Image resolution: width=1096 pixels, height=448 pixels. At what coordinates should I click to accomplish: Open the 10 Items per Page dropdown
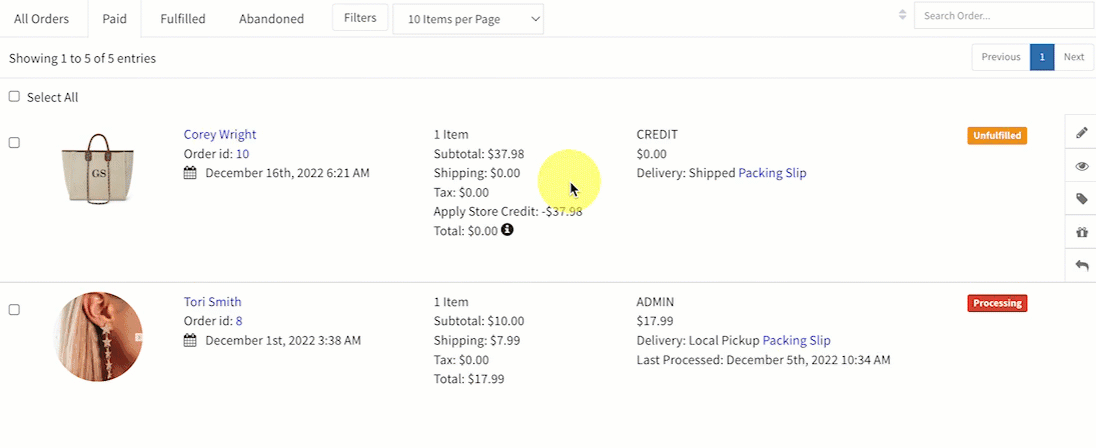click(468, 18)
